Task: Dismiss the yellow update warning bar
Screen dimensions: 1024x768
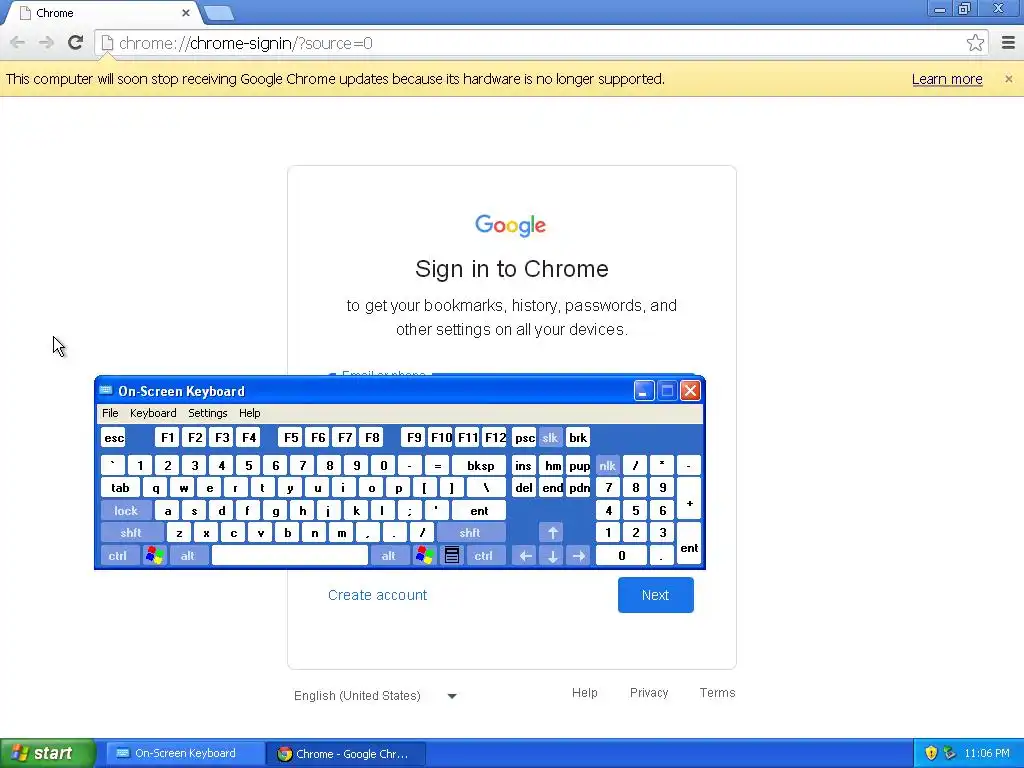Action: click(1008, 79)
